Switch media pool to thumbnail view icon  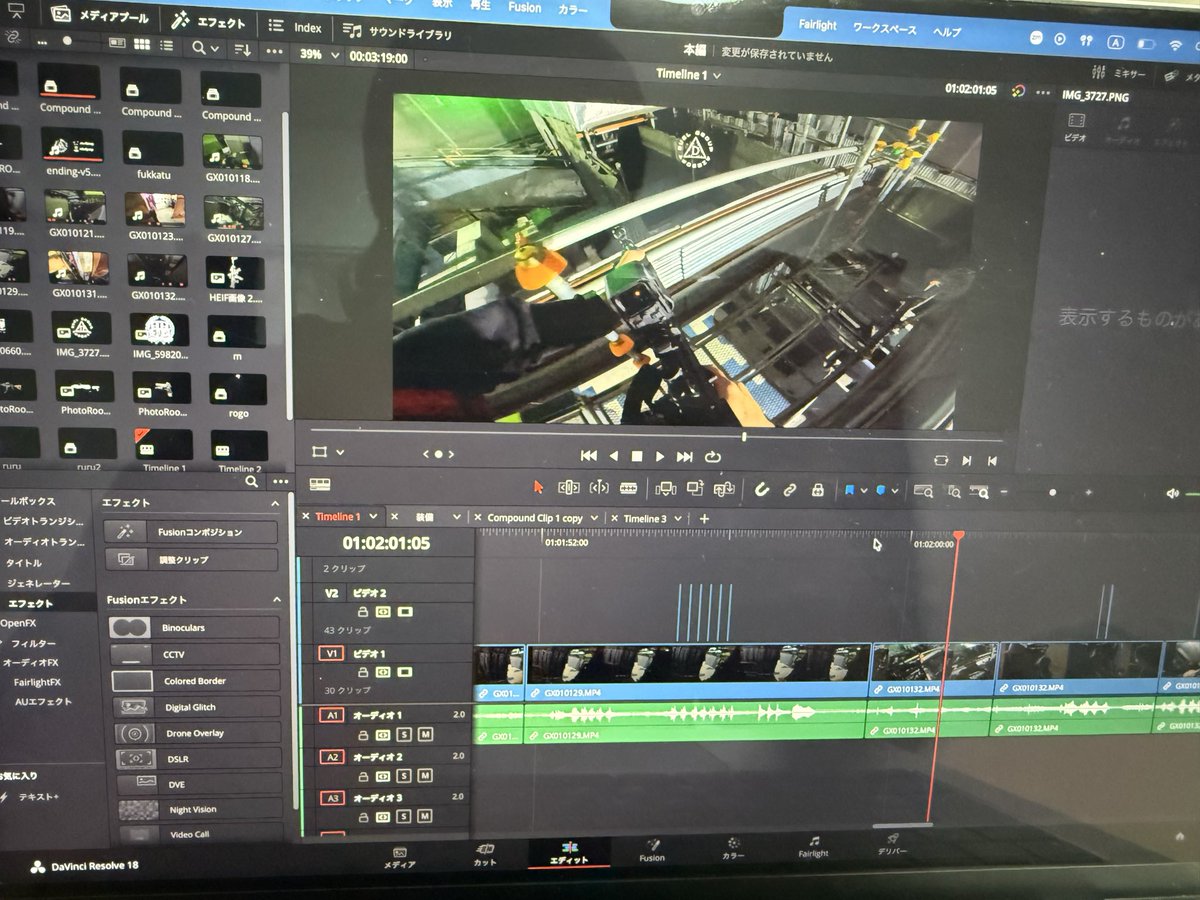pyautogui.click(x=141, y=46)
